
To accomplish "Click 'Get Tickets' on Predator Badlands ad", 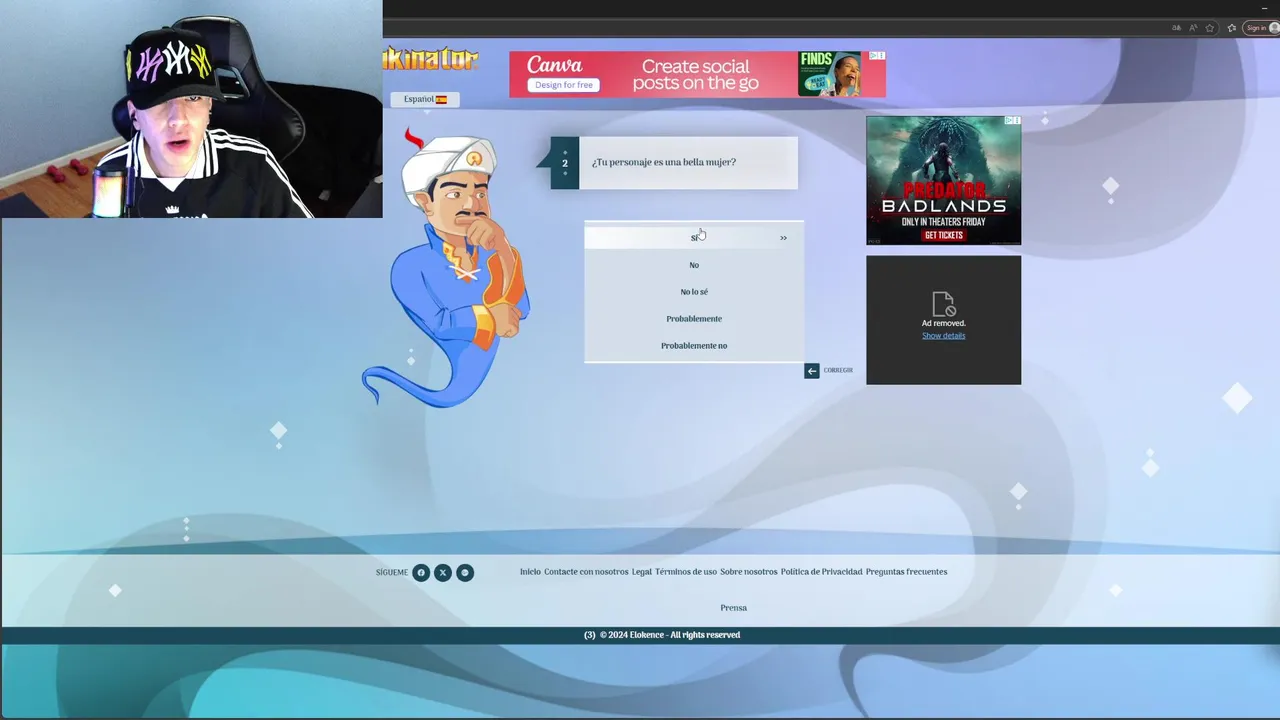I will coord(944,235).
